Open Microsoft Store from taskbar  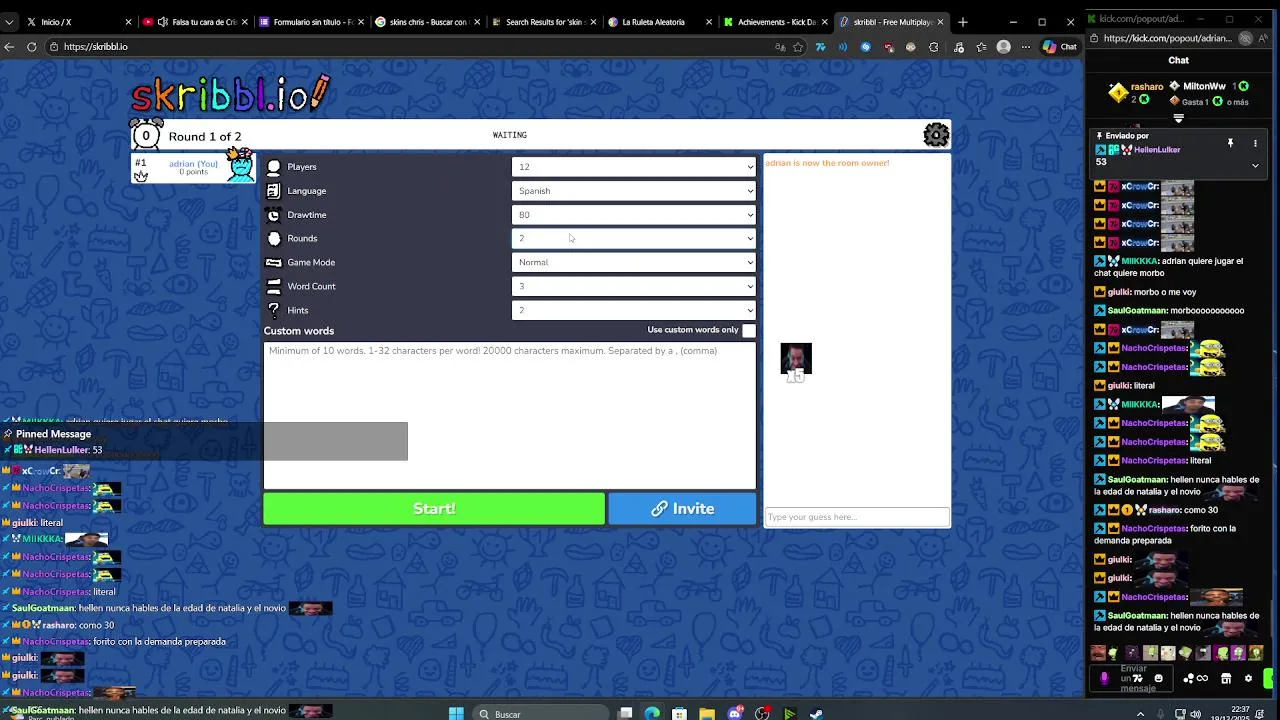pos(680,714)
